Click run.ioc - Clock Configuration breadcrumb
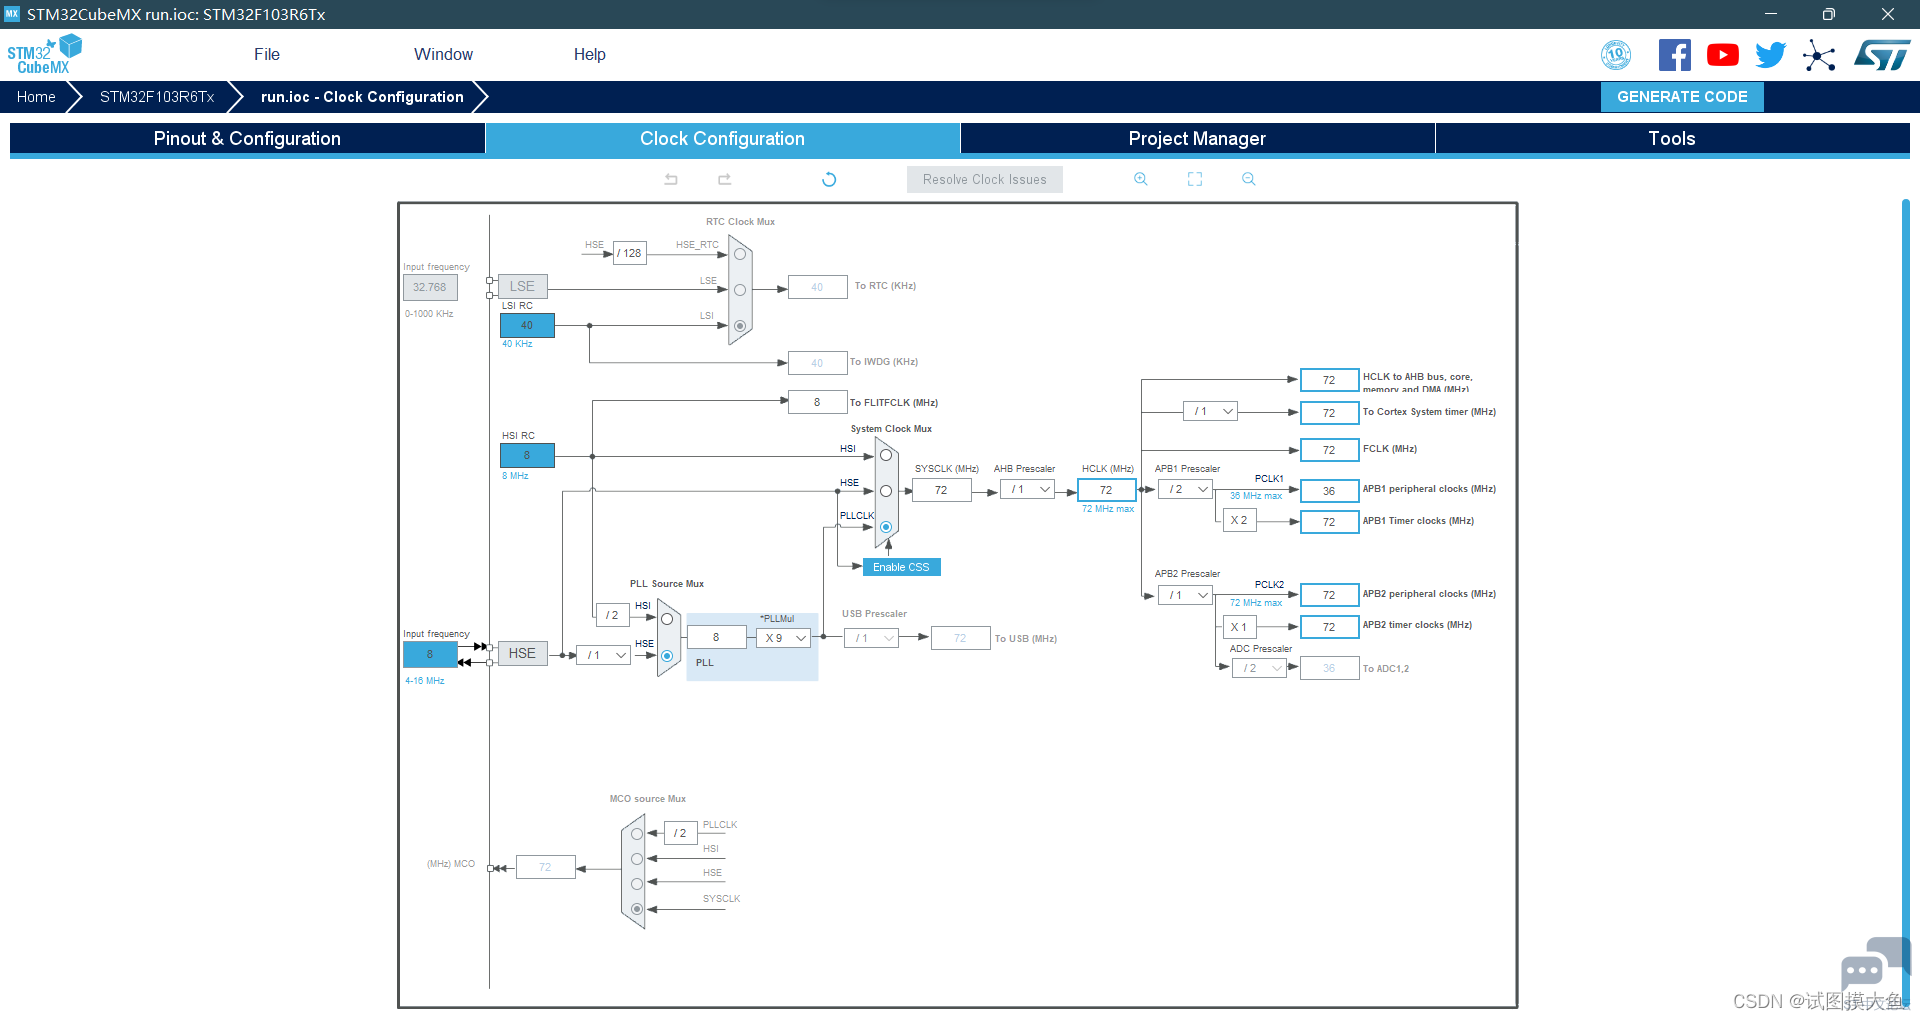 (x=362, y=97)
